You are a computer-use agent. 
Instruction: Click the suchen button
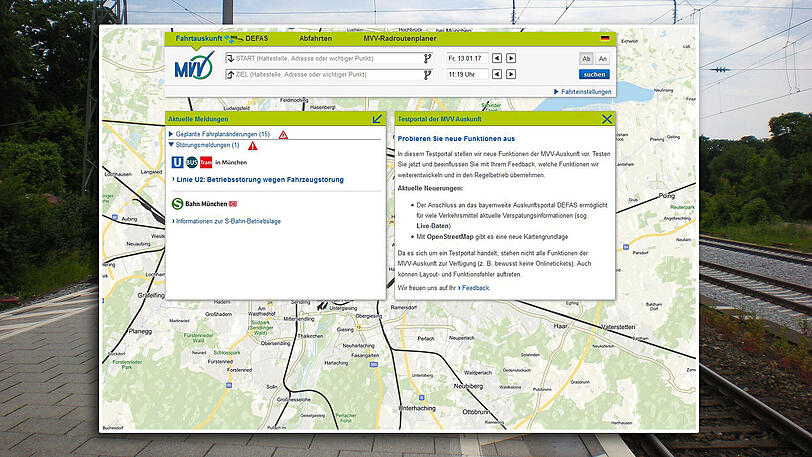[x=594, y=74]
